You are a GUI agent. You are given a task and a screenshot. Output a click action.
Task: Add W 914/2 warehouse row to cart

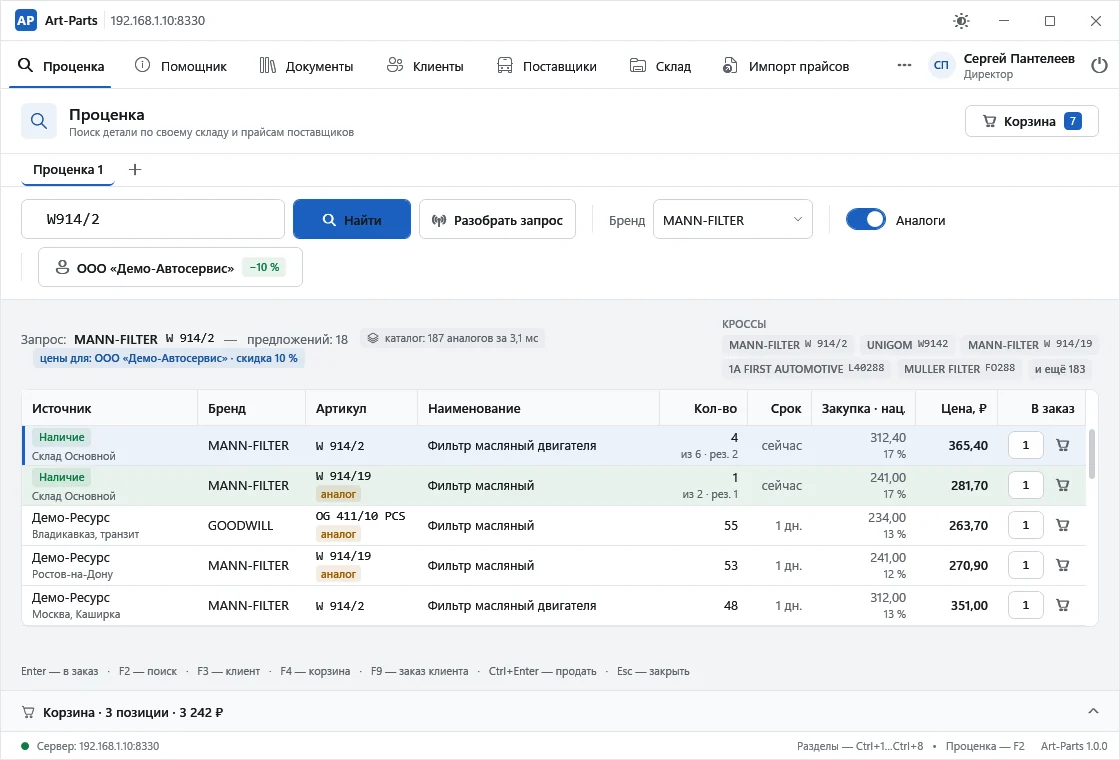pyautogui.click(x=1063, y=445)
